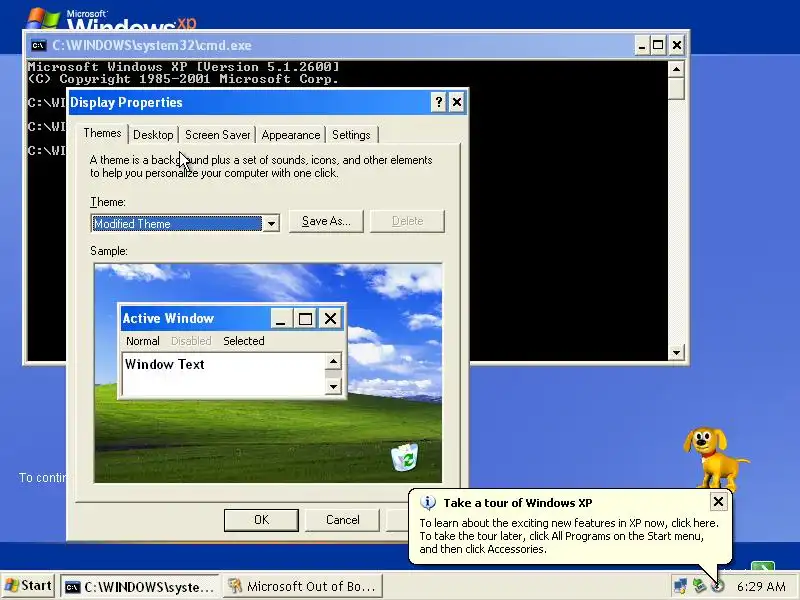
Task: Switch to the Themes tab
Action: coord(103,133)
